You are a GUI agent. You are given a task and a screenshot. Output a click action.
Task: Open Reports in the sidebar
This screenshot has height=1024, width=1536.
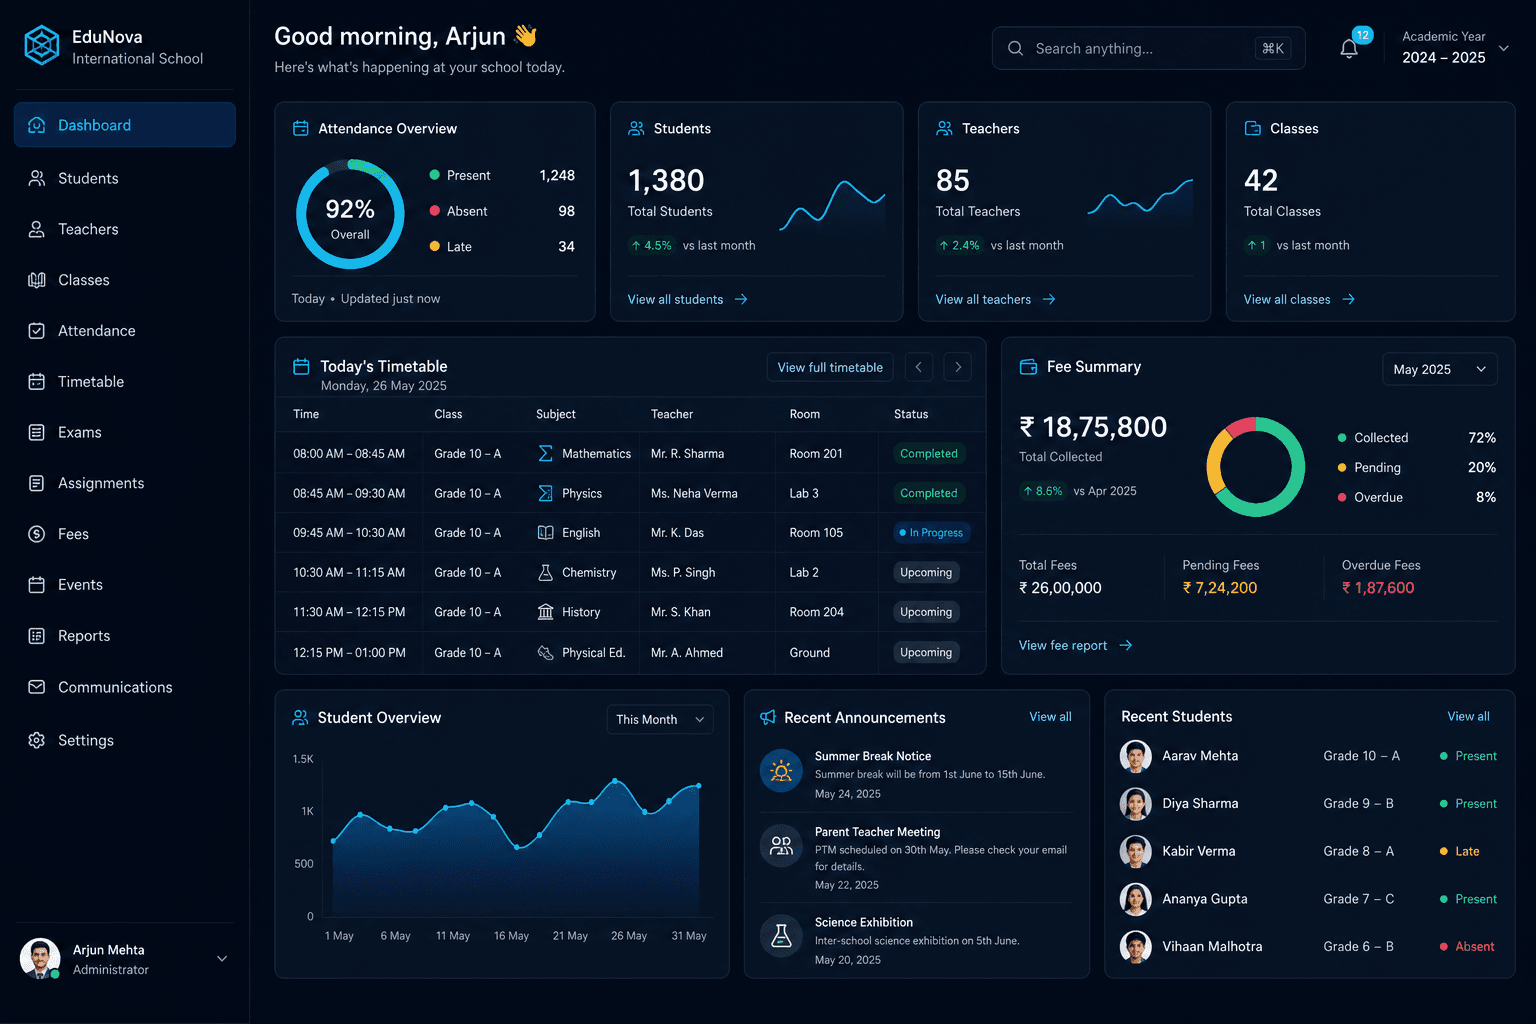[125, 636]
